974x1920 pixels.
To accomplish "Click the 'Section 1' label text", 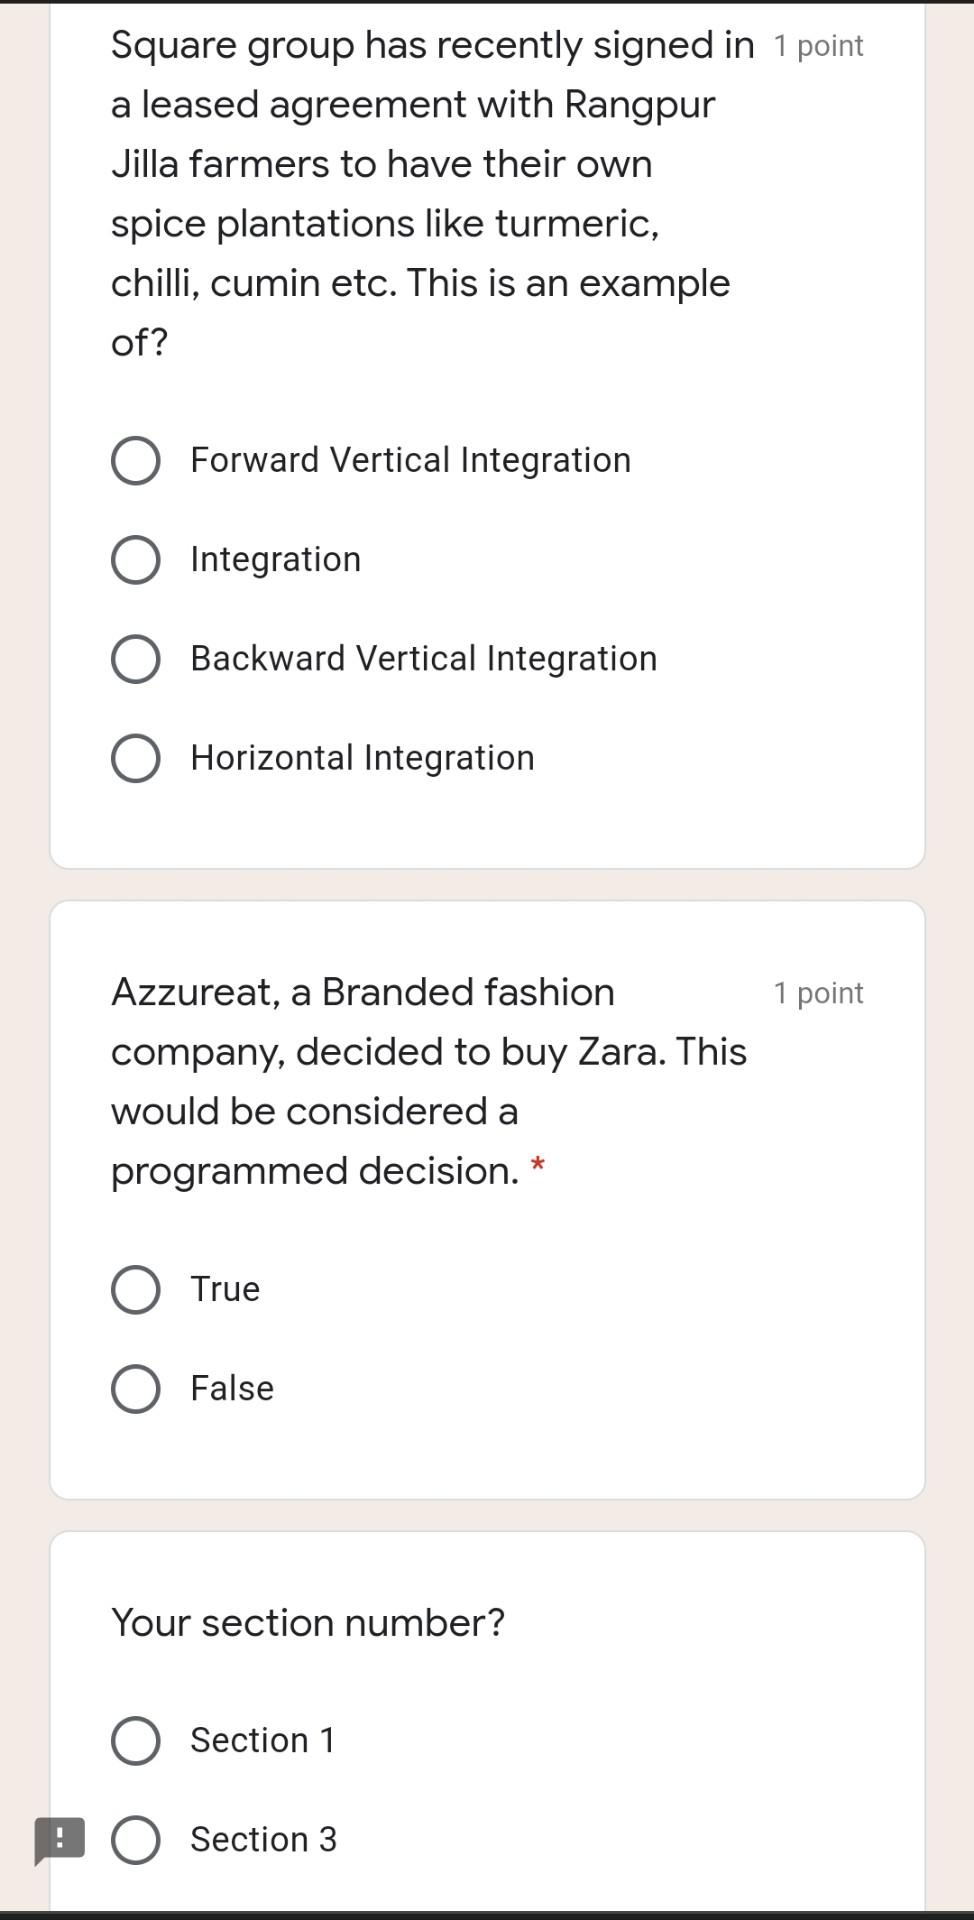I will (x=262, y=1740).
